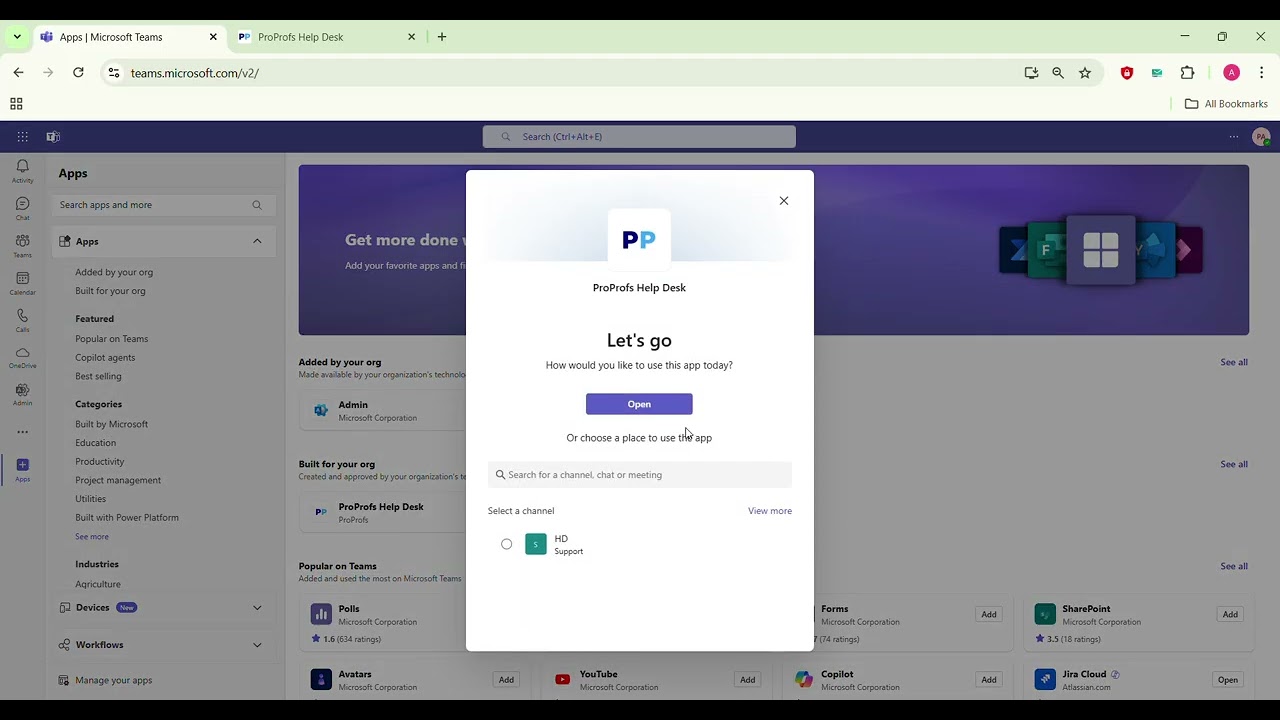Open the Jira Cloud app
Screen dimensions: 1280x720
1228,680
